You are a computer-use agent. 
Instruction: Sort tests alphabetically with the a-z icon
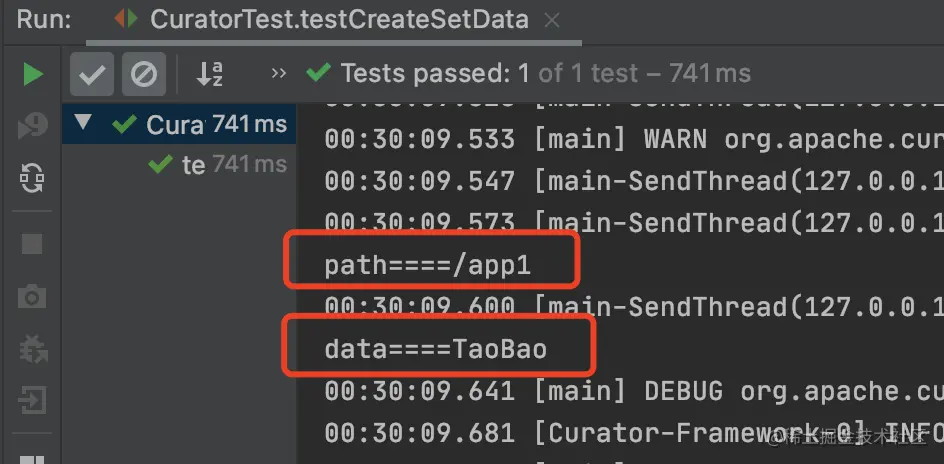pos(210,74)
